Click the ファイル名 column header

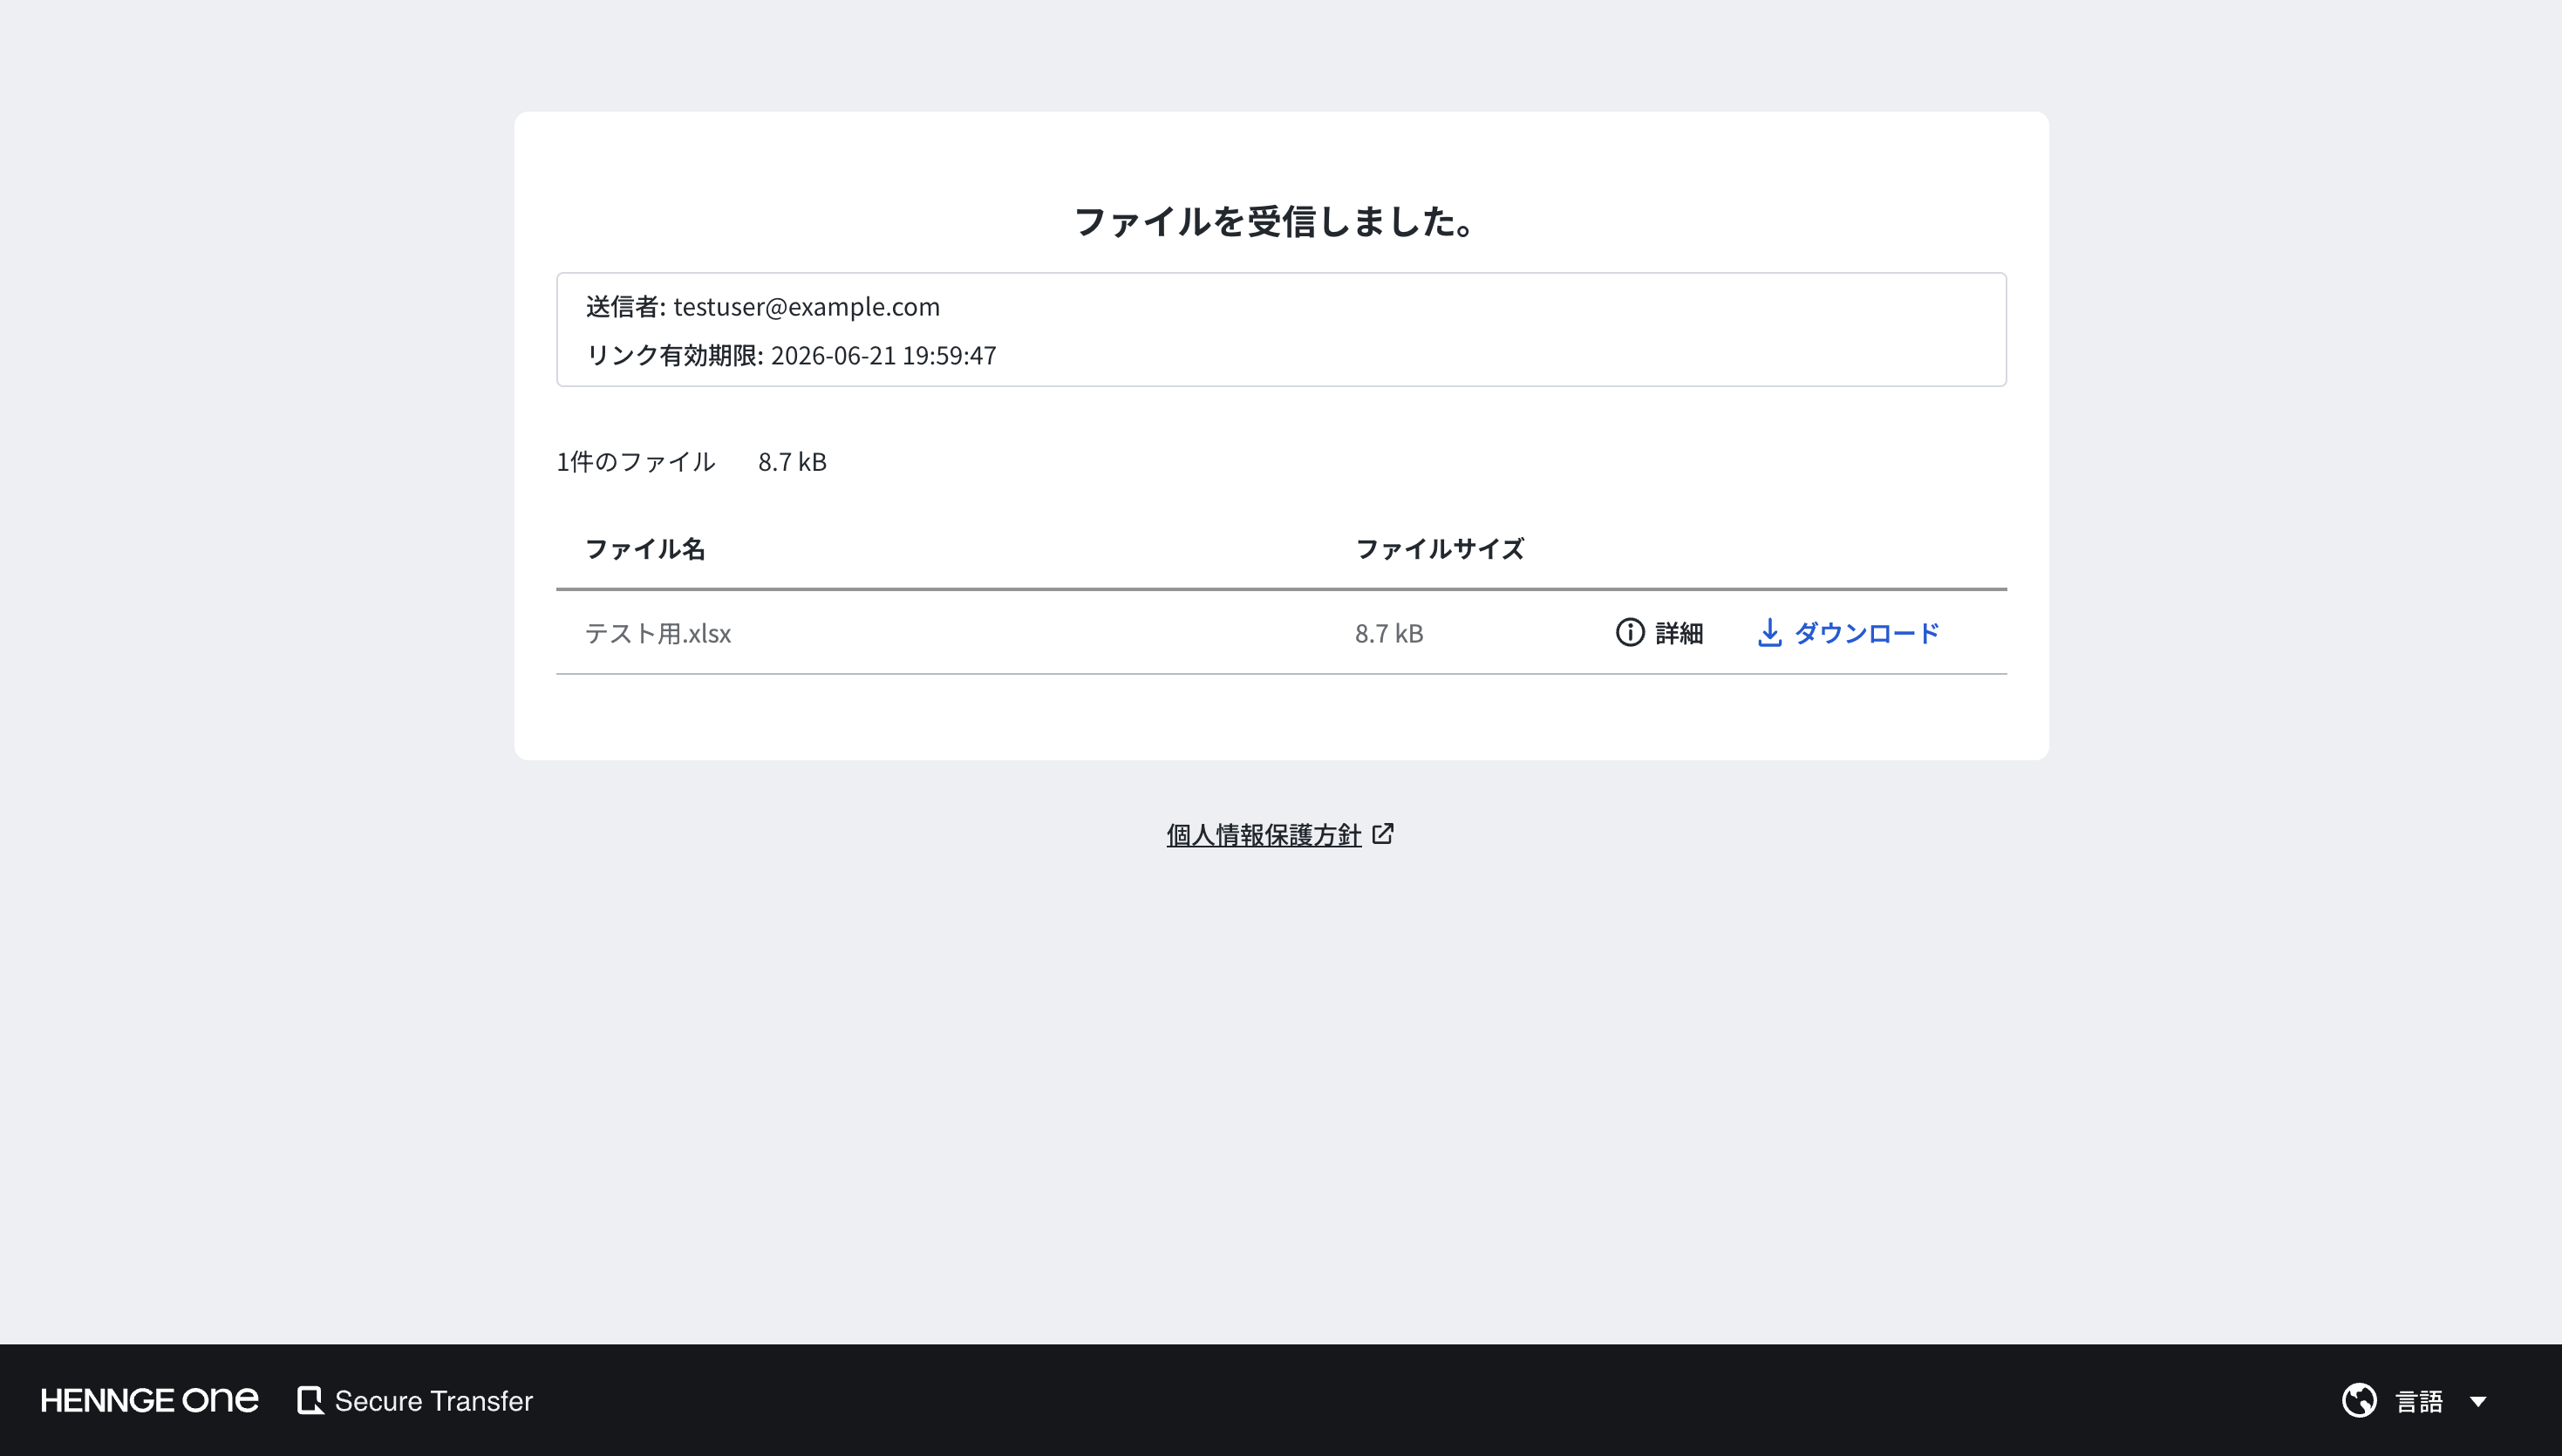[x=645, y=549]
